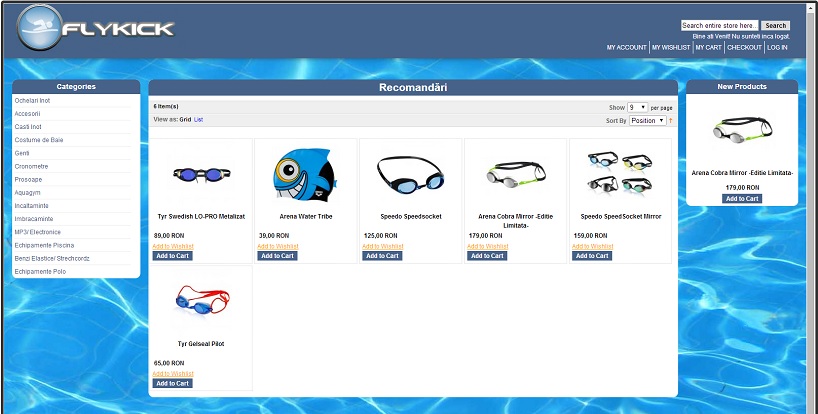The height and width of the screenshot is (414, 818).
Task: Open Tyr Swedish LO-PRO Metalizat goggles image
Action: 201,174
